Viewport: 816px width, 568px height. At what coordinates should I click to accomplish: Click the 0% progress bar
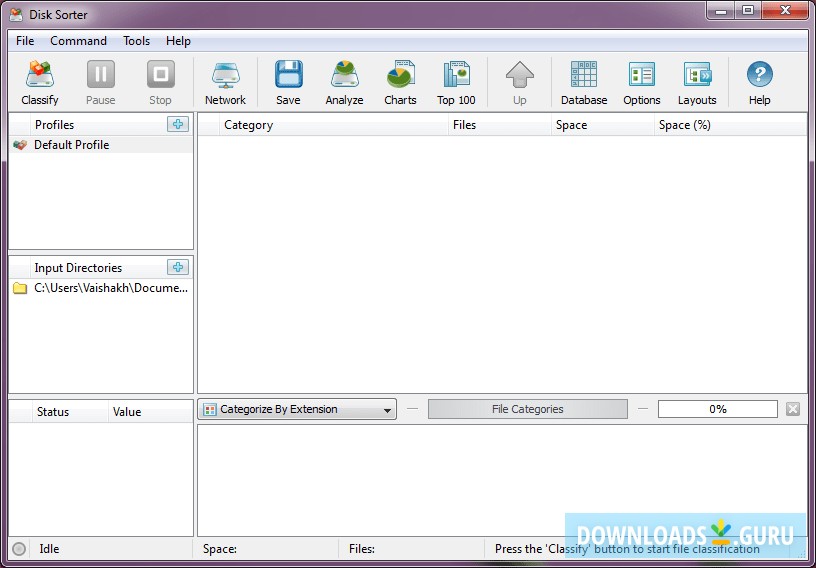[718, 409]
